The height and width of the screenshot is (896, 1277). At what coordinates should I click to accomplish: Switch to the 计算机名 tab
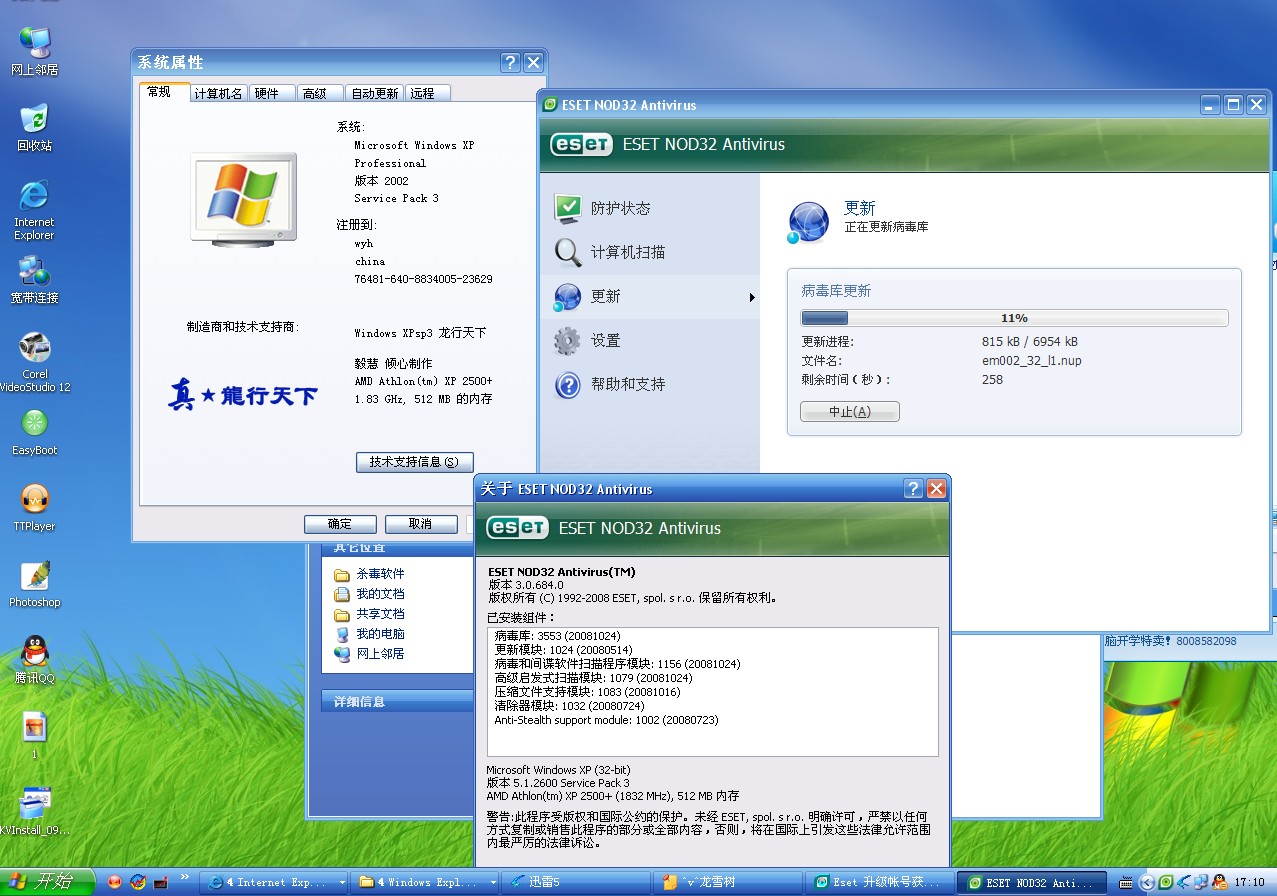click(x=218, y=93)
